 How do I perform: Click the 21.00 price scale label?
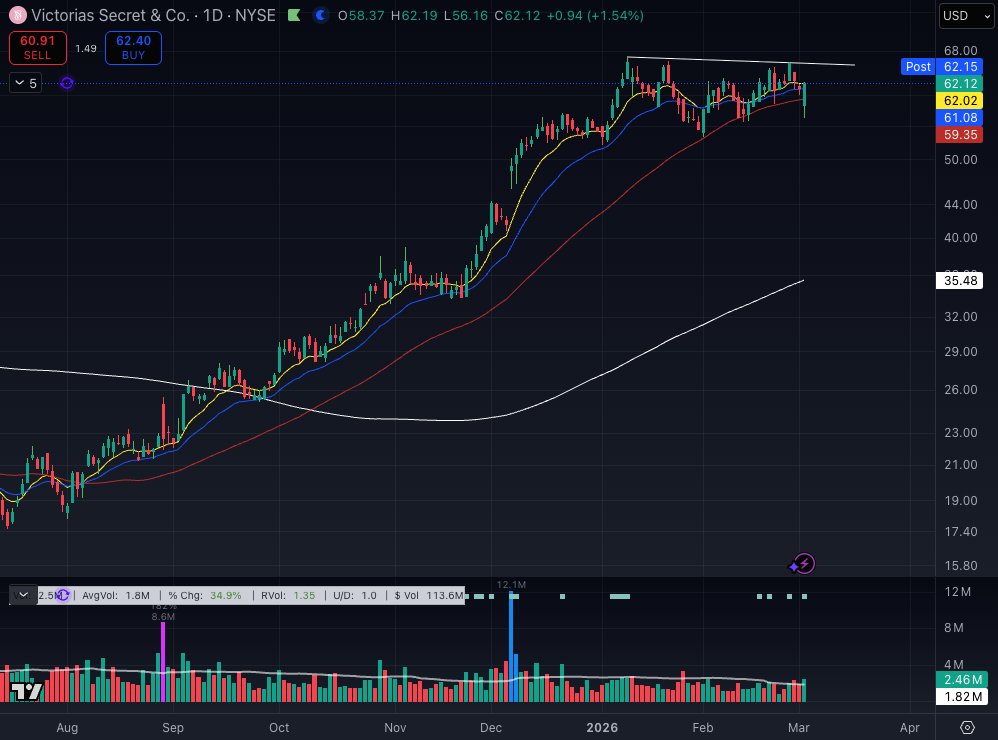[960, 464]
